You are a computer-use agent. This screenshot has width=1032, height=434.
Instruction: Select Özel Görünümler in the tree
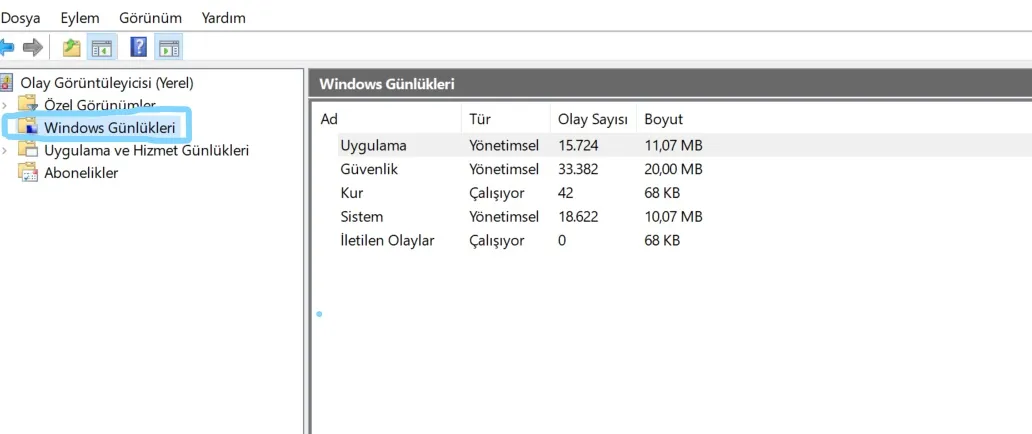[x=100, y=105]
